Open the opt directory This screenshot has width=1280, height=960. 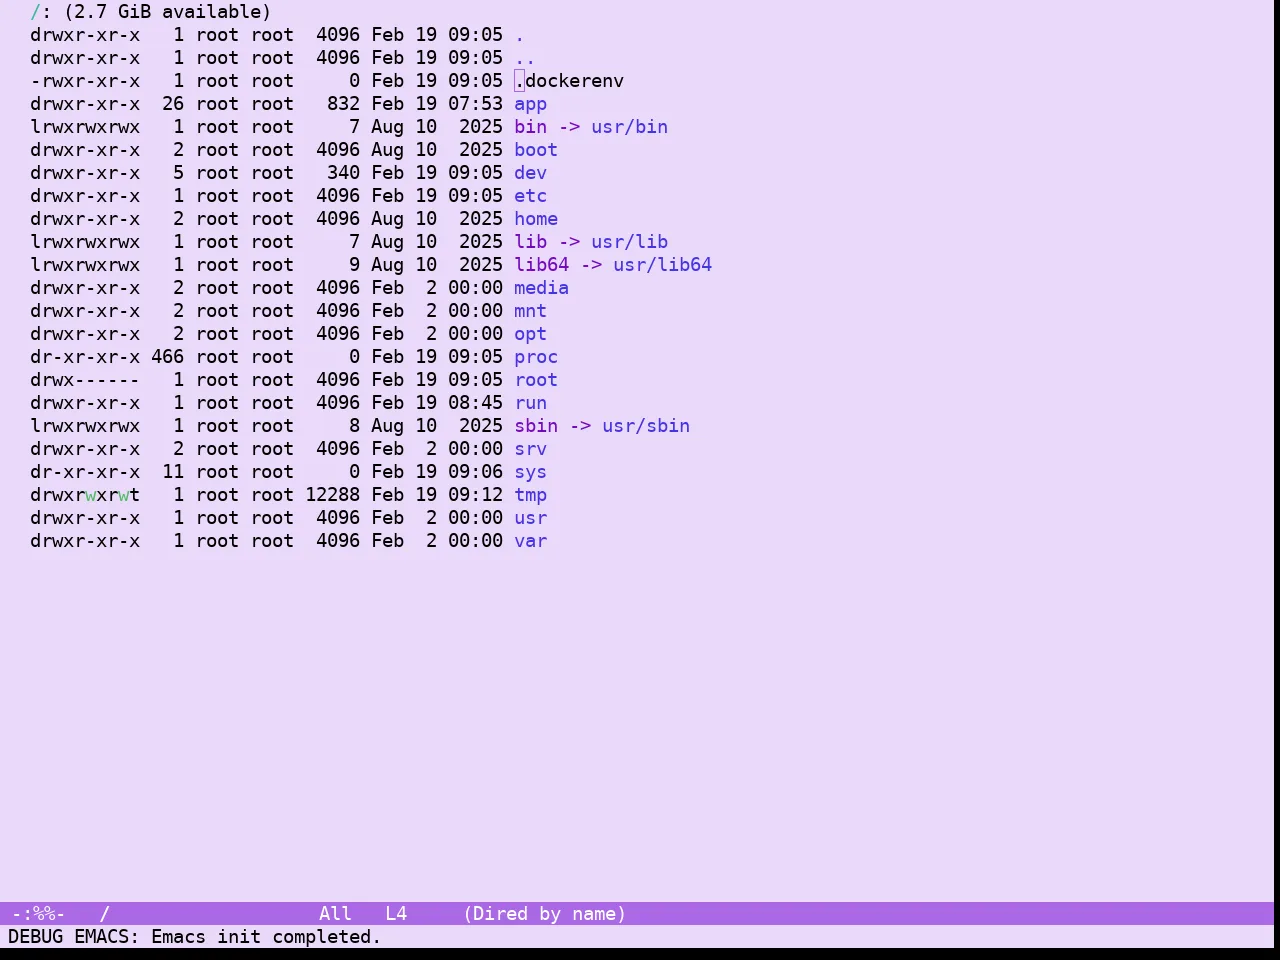(530, 334)
